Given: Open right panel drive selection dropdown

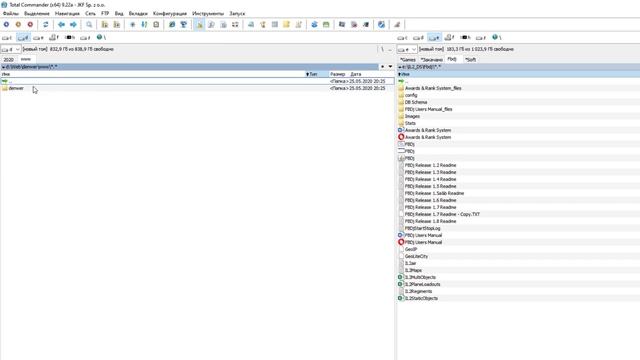Looking at the screenshot, I should coord(407,49).
